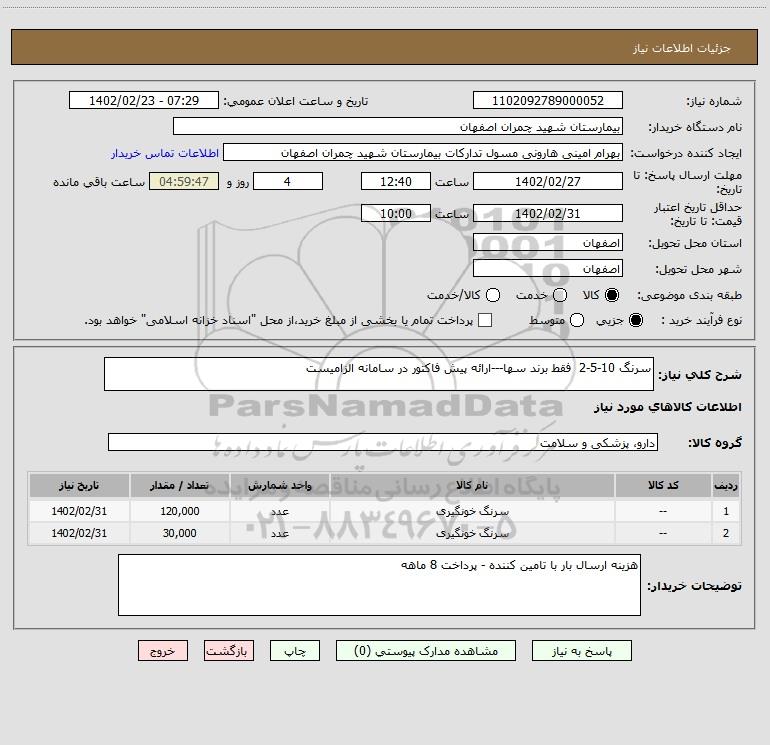Viewport: 770px width, 745px height.
Task: Click the نام کالا column header
Action: 472,486
